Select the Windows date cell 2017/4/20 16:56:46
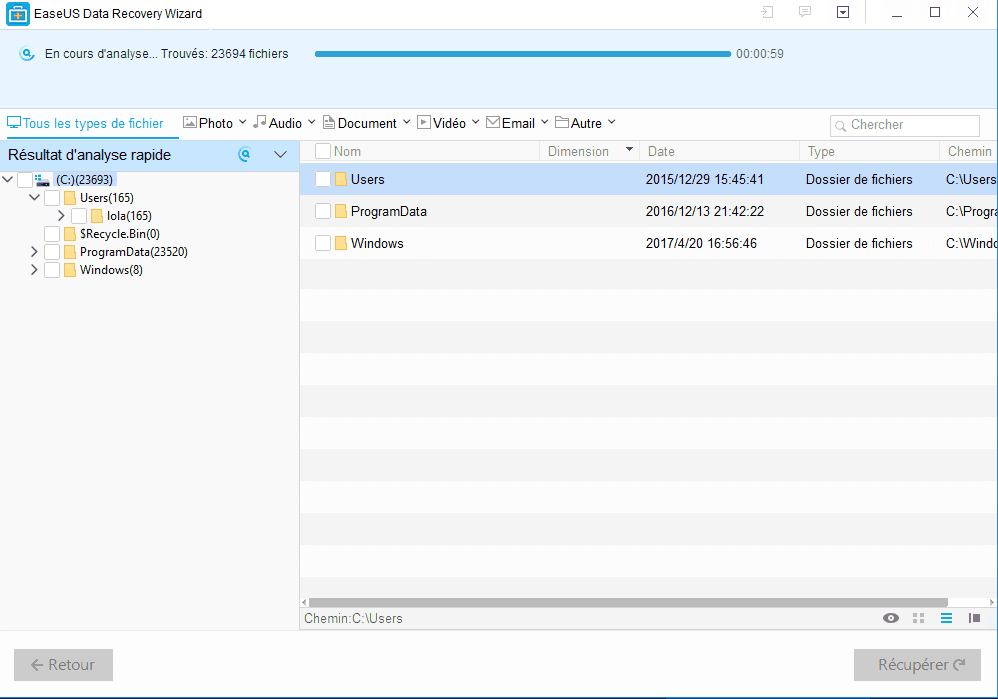The image size is (998, 699). click(x=701, y=243)
